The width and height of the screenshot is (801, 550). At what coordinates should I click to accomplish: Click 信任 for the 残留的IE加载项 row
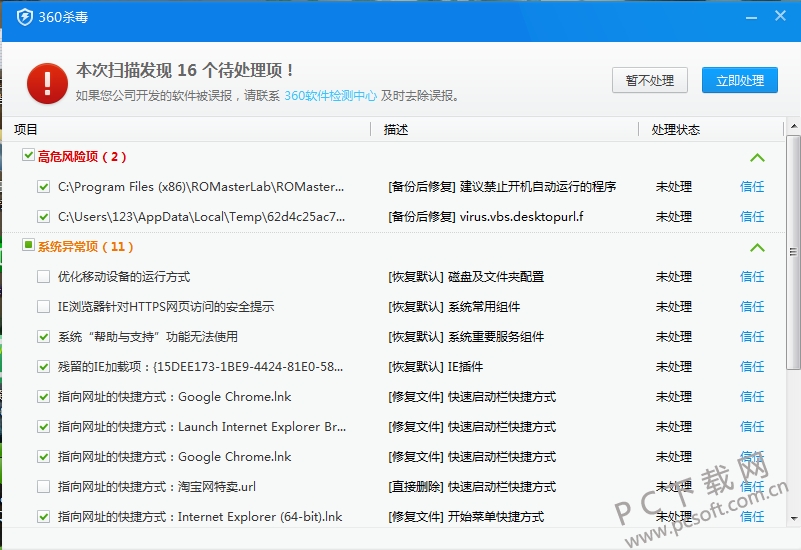pyautogui.click(x=752, y=367)
